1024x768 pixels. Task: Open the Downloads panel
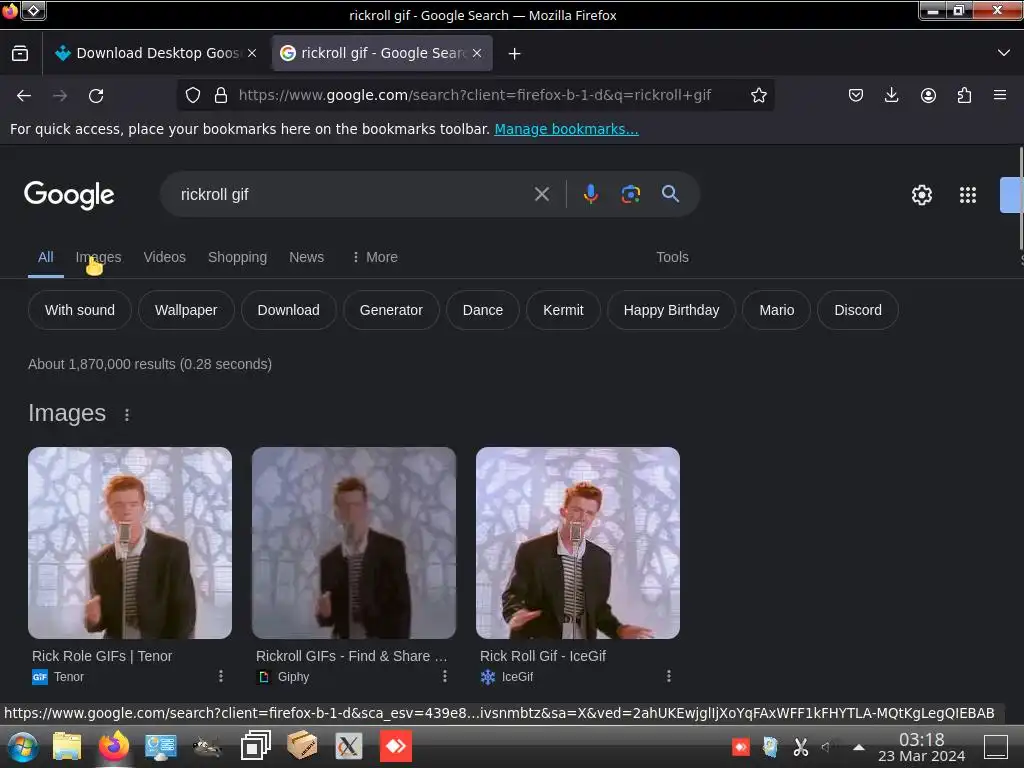[891, 95]
